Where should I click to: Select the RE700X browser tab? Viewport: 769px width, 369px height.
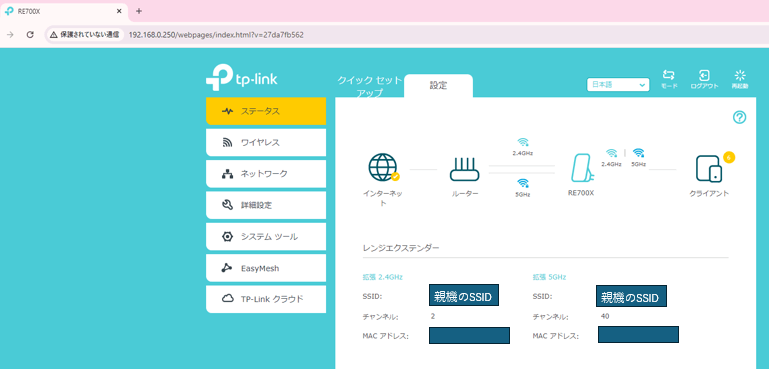64,11
